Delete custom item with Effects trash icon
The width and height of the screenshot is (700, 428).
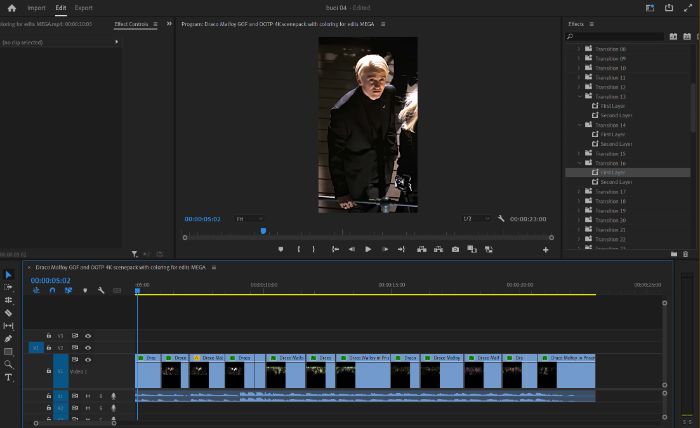[x=686, y=254]
